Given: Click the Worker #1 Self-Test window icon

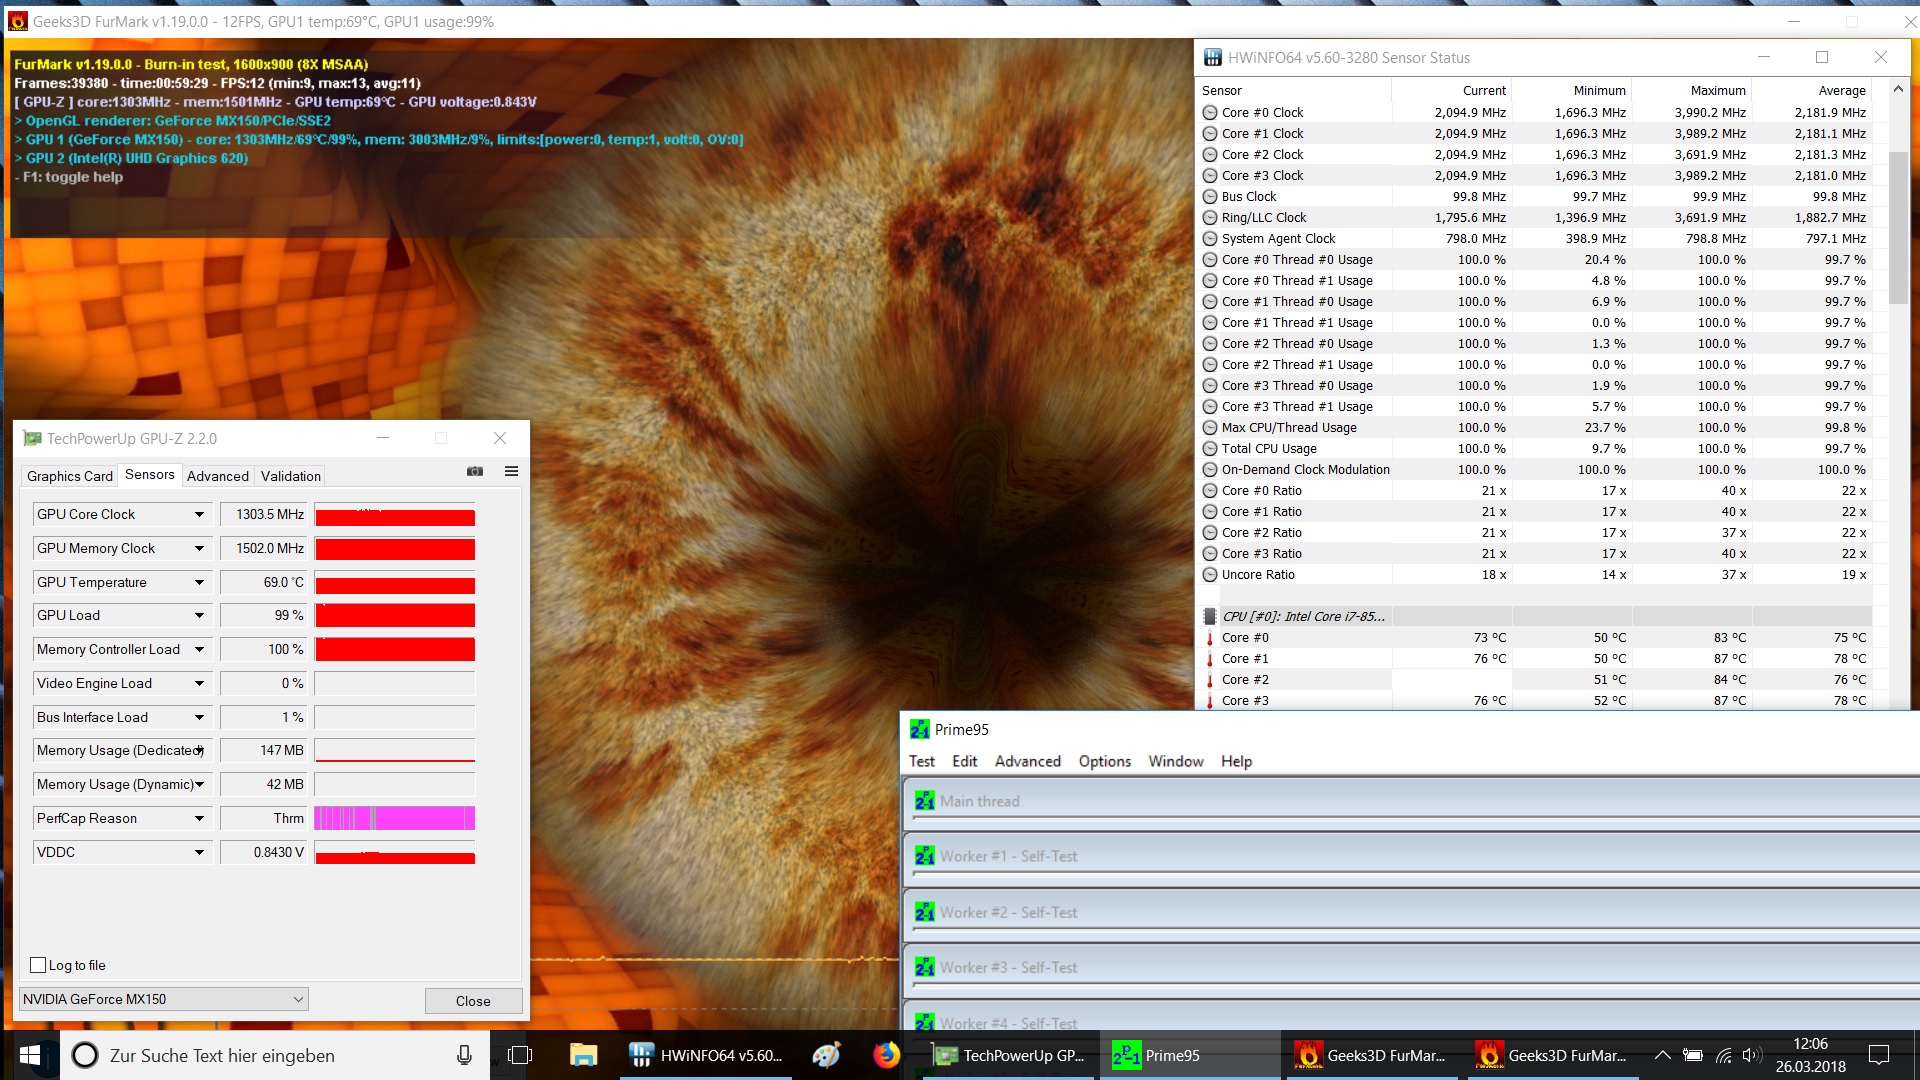Looking at the screenshot, I should [x=924, y=856].
